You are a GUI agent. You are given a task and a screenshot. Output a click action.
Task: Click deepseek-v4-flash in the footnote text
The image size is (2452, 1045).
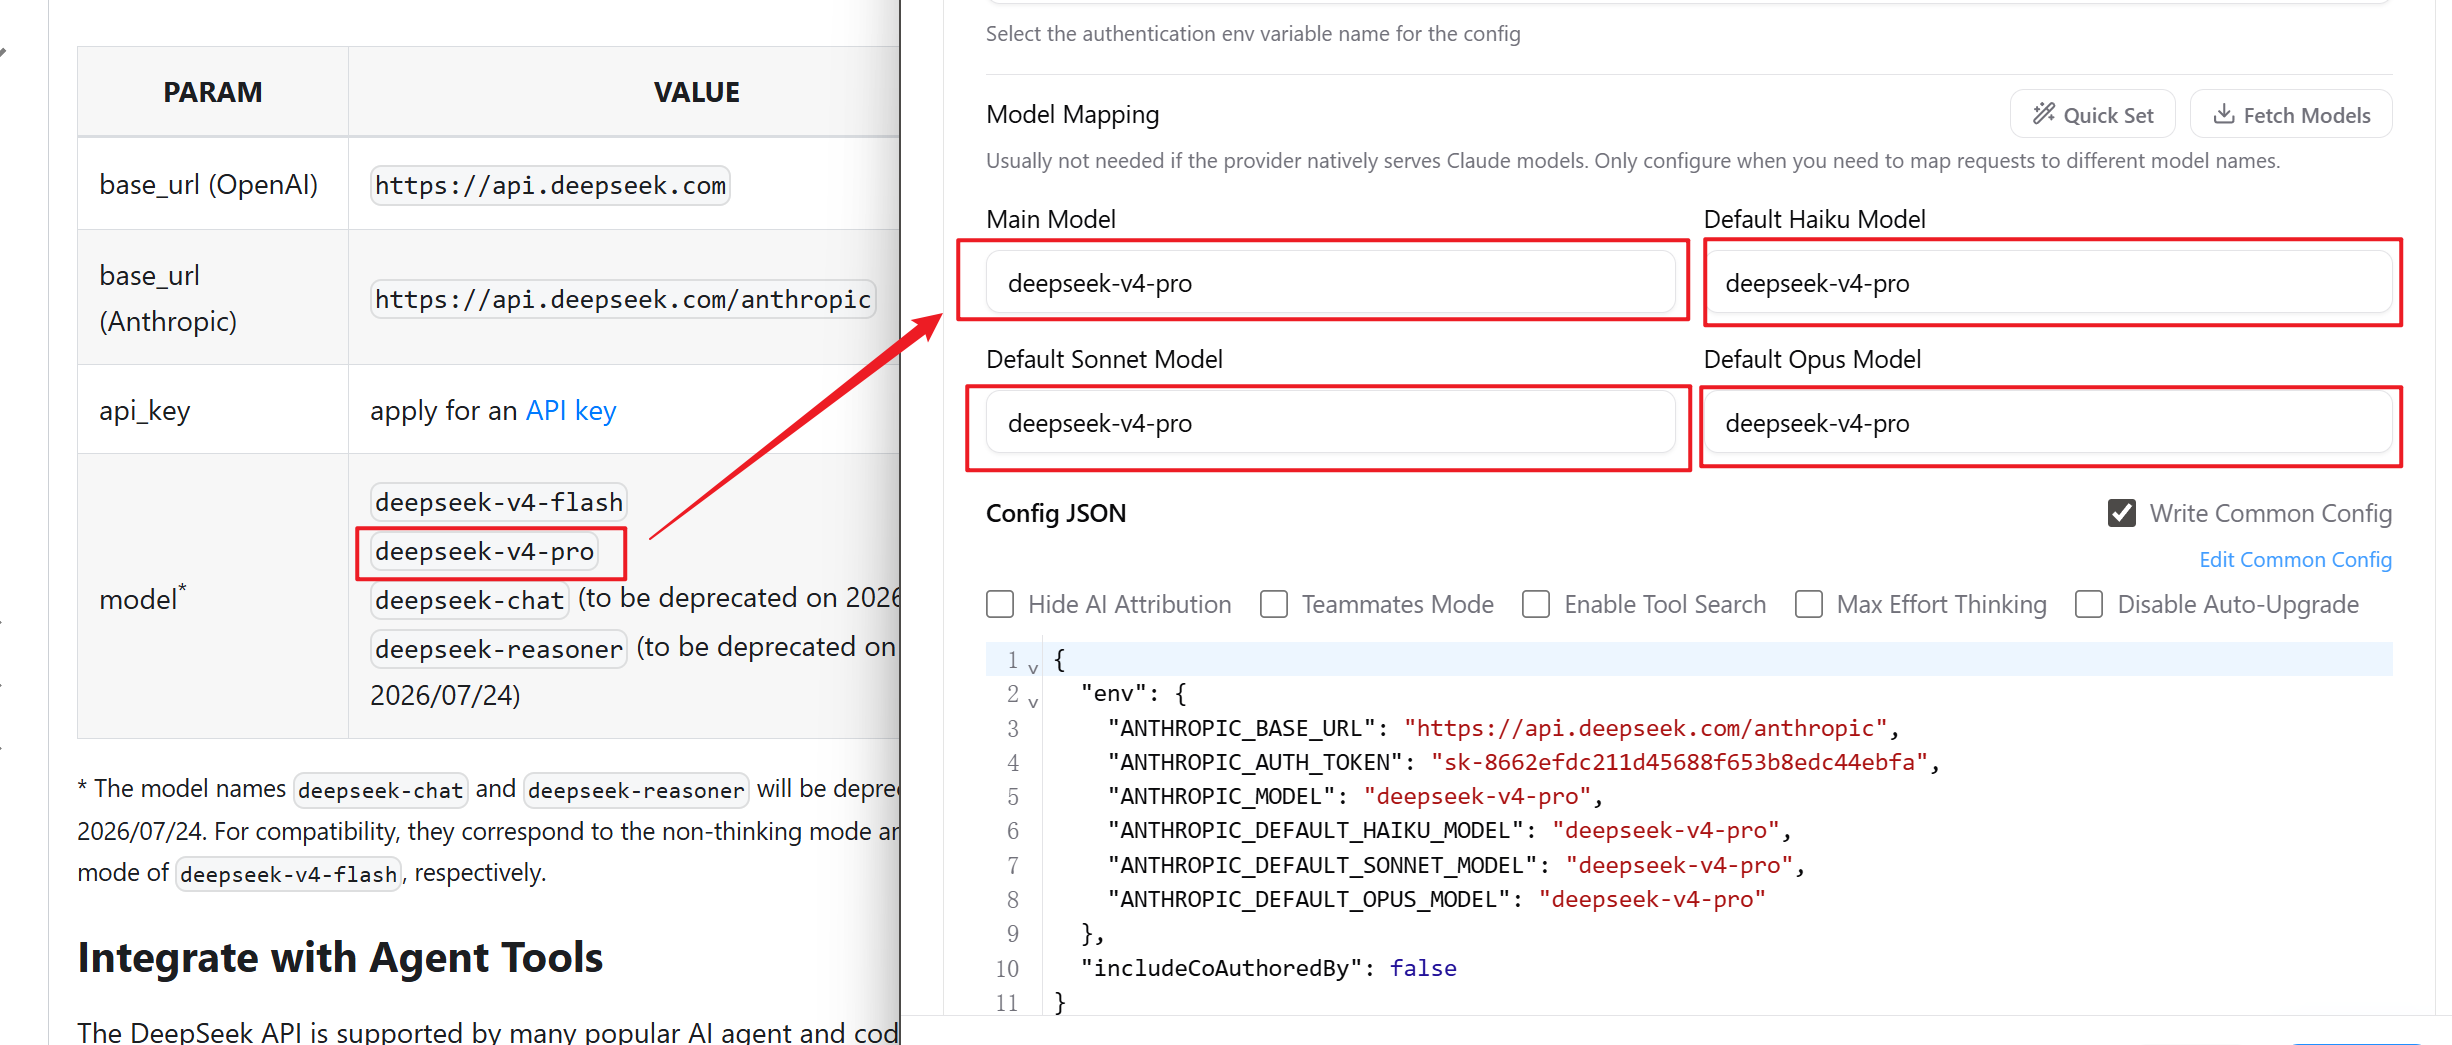288,874
